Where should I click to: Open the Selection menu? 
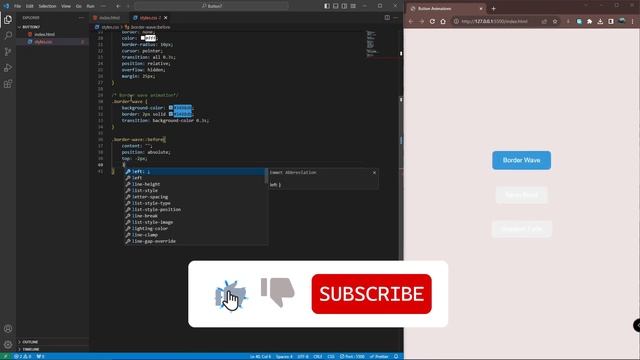[47, 6]
